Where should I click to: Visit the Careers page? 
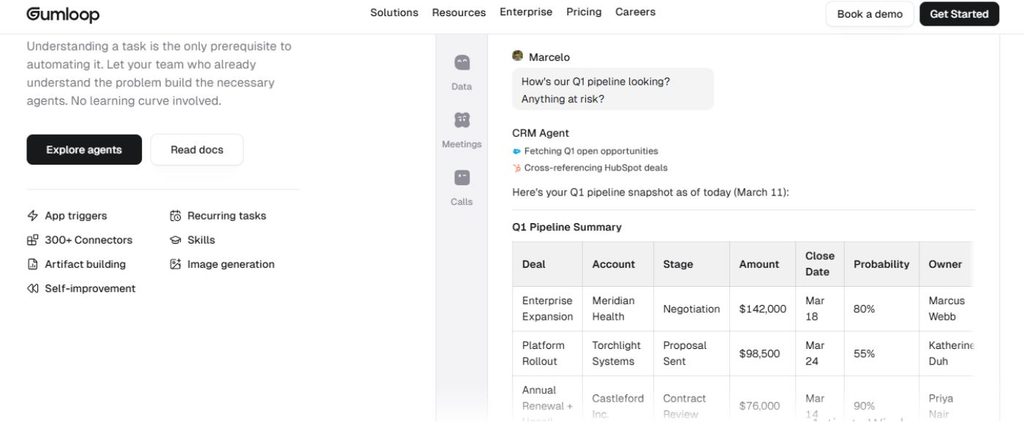point(635,12)
